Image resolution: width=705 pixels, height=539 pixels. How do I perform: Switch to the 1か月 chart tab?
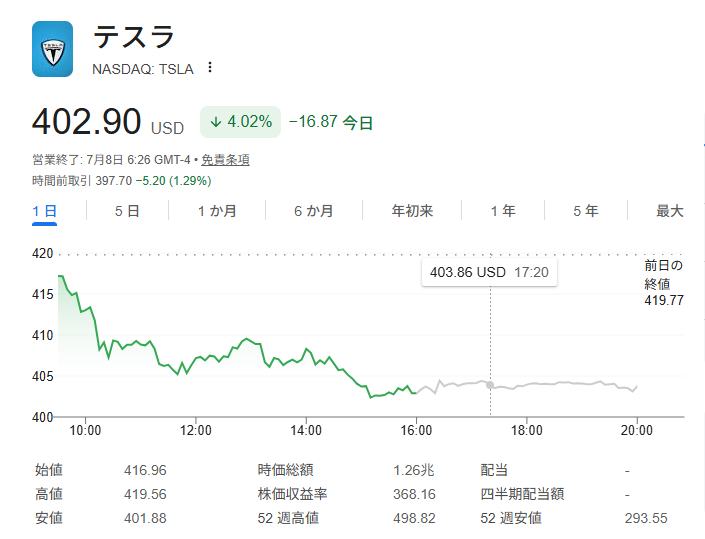point(217,211)
